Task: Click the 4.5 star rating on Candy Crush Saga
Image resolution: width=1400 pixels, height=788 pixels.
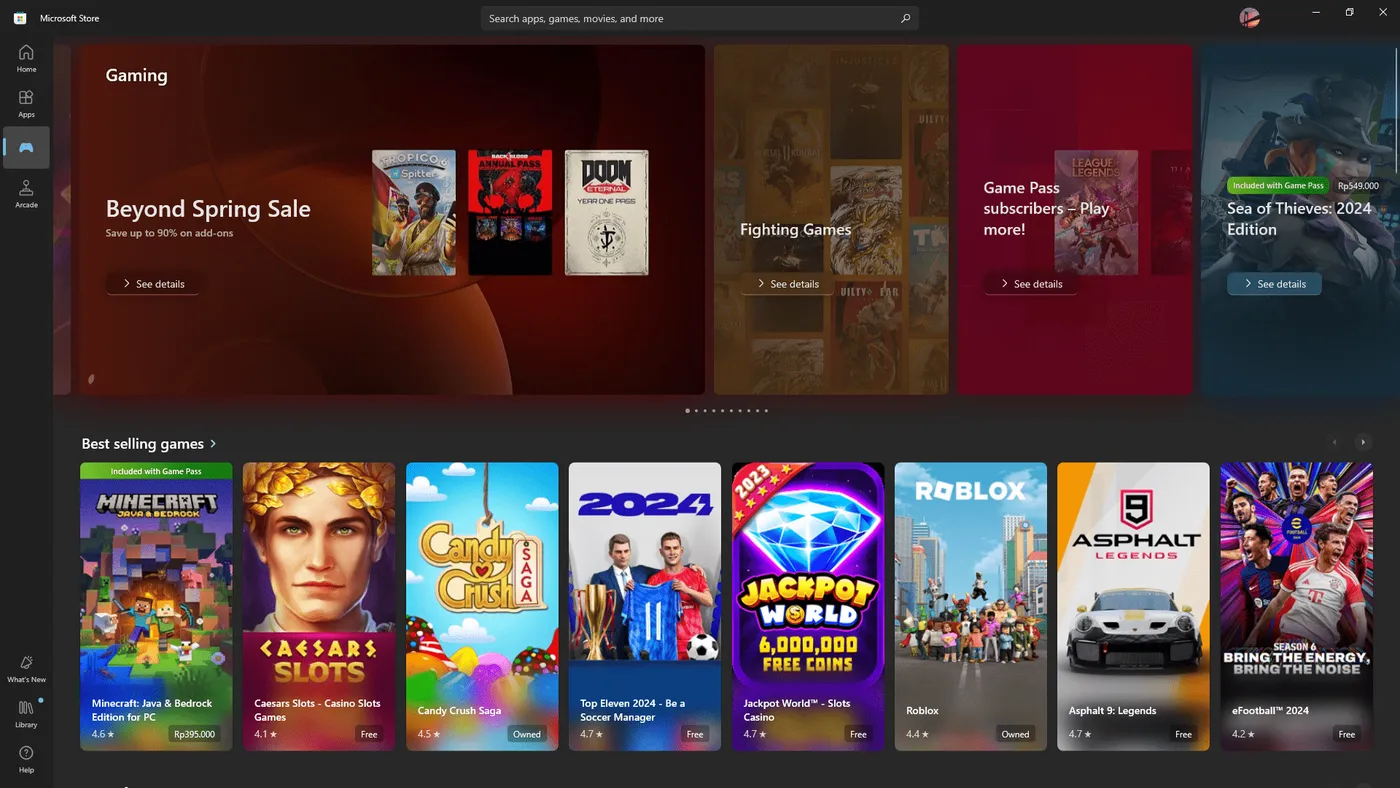Action: 429,734
